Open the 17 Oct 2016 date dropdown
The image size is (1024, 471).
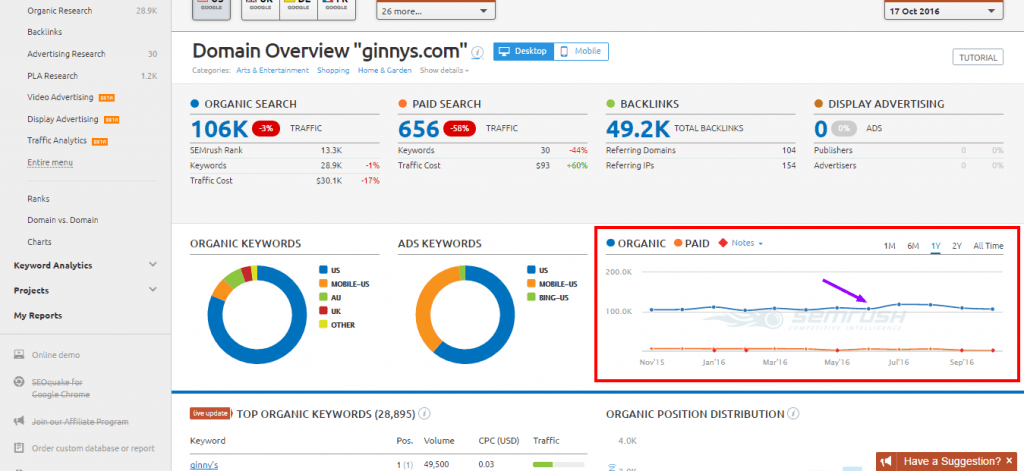[943, 11]
